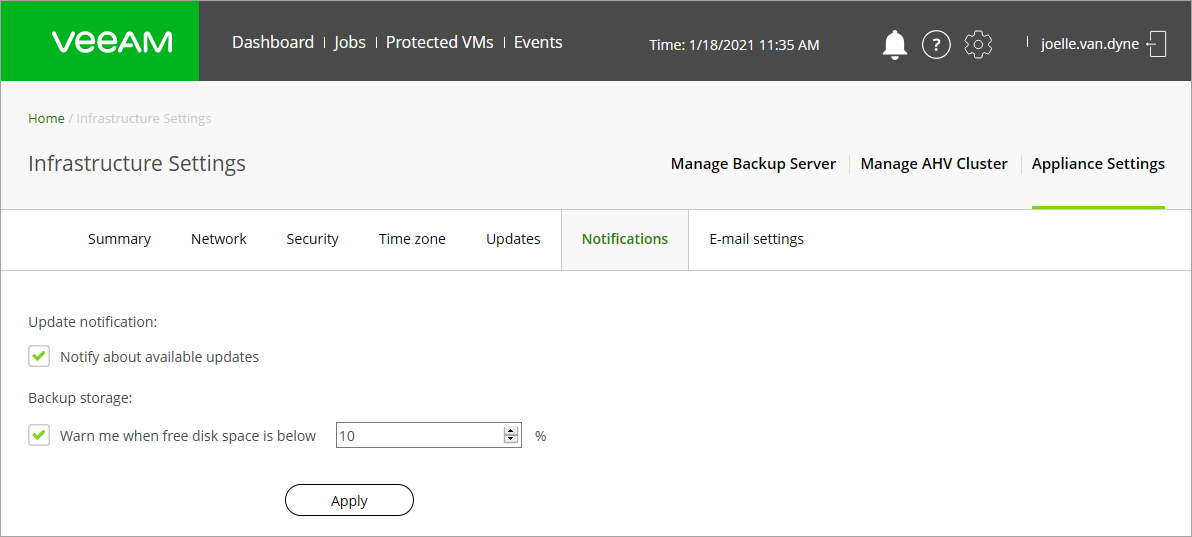The image size is (1192, 537).
Task: Open the notifications bell
Action: coord(894,44)
